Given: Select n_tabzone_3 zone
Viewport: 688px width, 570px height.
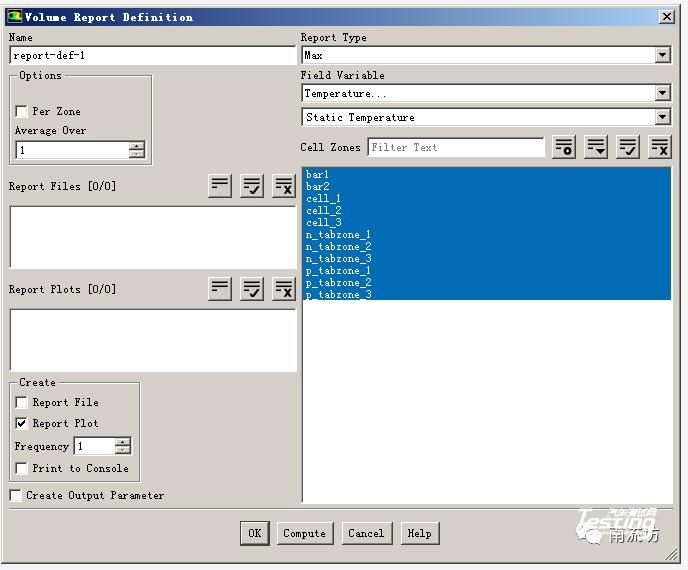Looking at the screenshot, I should tap(487, 258).
